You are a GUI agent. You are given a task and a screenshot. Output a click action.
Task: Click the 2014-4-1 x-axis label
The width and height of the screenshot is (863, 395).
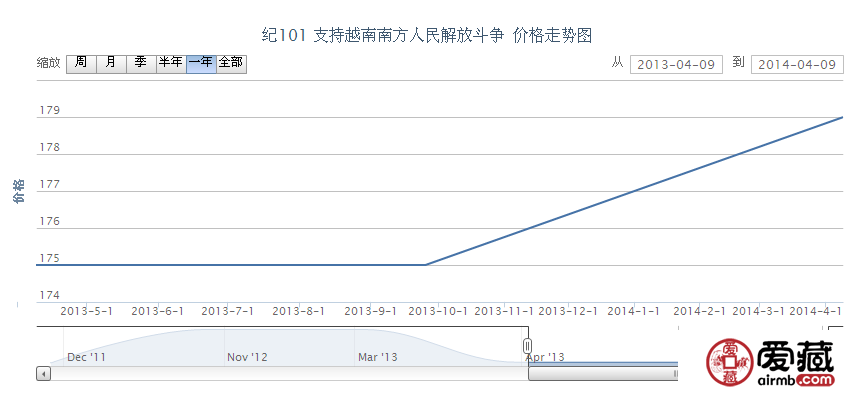coord(816,311)
